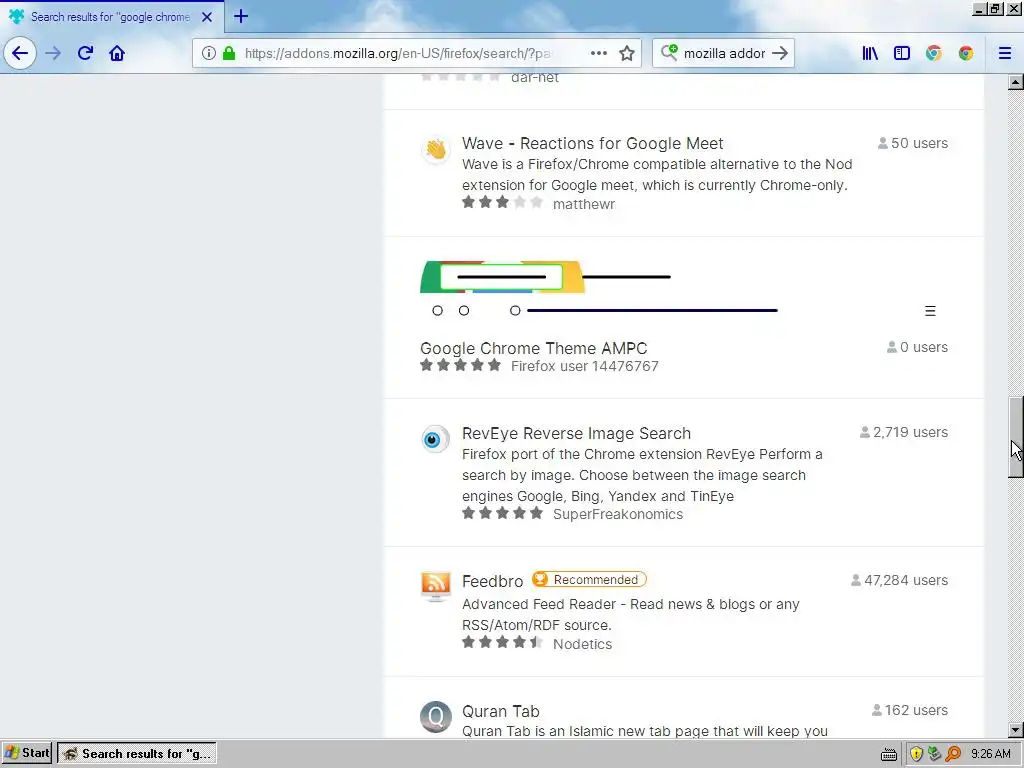Go back to the previous page
This screenshot has width=1024, height=768.
point(20,53)
